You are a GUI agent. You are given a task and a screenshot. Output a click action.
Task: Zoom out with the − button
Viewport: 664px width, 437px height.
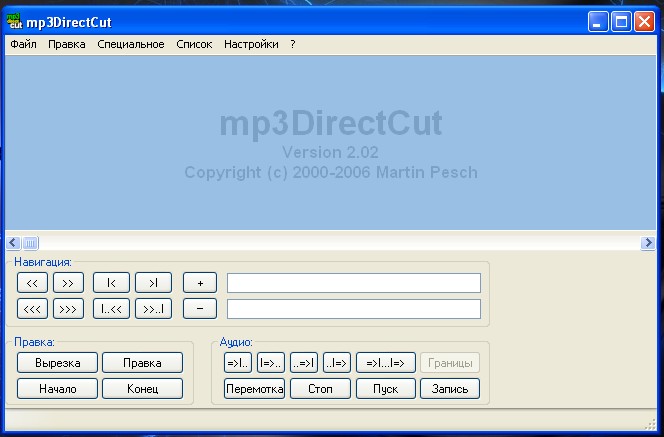[x=200, y=309]
